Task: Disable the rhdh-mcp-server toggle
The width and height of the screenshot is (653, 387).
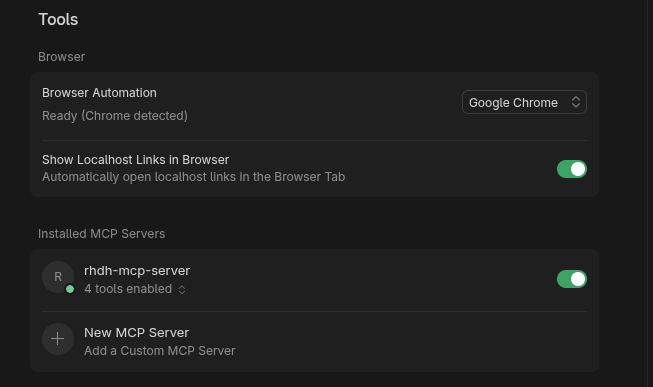Action: tap(571, 279)
